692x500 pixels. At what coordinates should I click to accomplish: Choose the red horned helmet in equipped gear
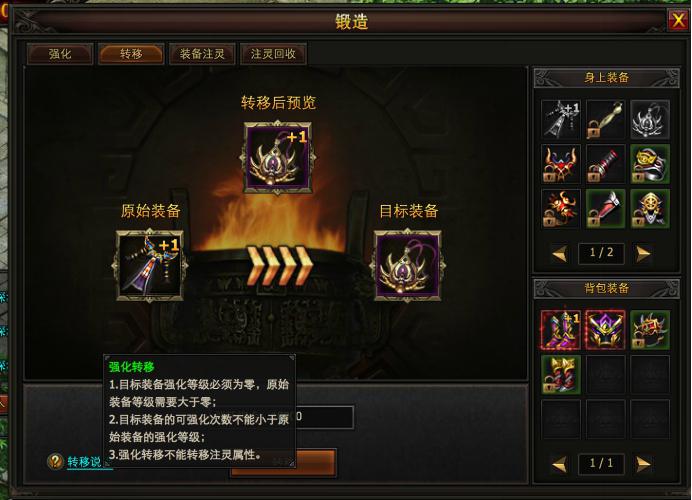coord(561,164)
